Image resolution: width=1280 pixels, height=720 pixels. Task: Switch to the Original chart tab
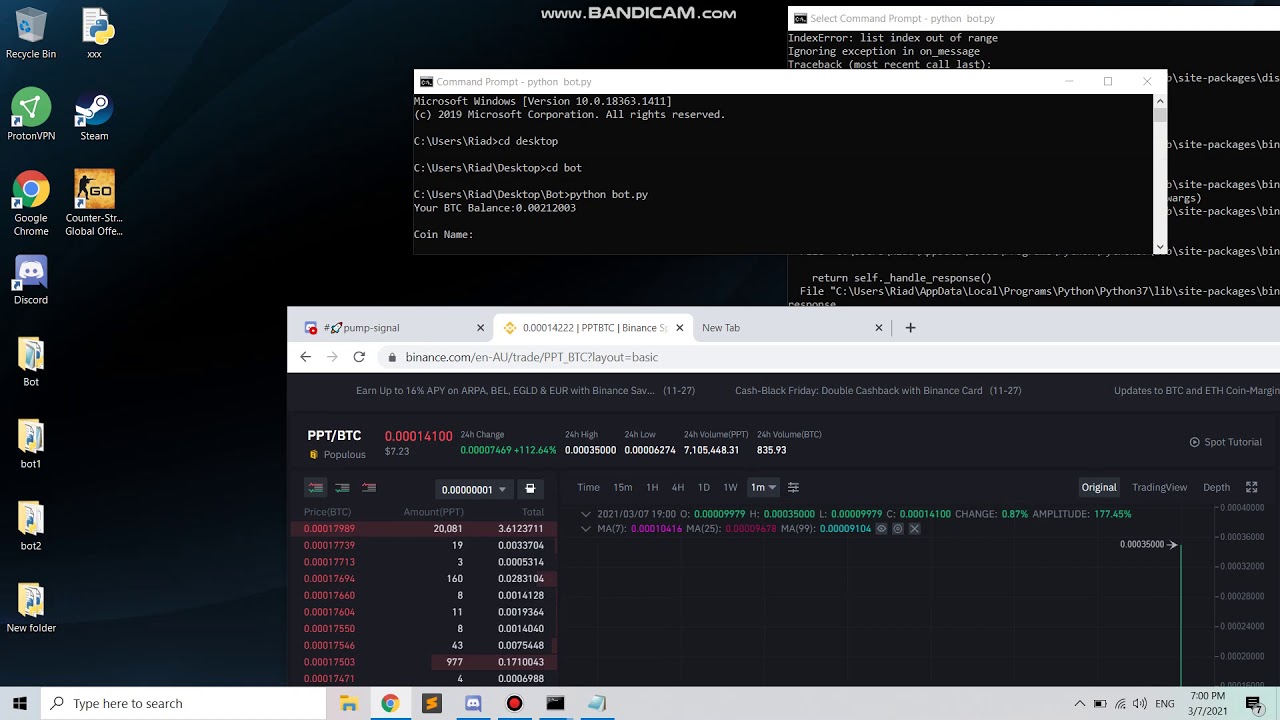(1099, 487)
